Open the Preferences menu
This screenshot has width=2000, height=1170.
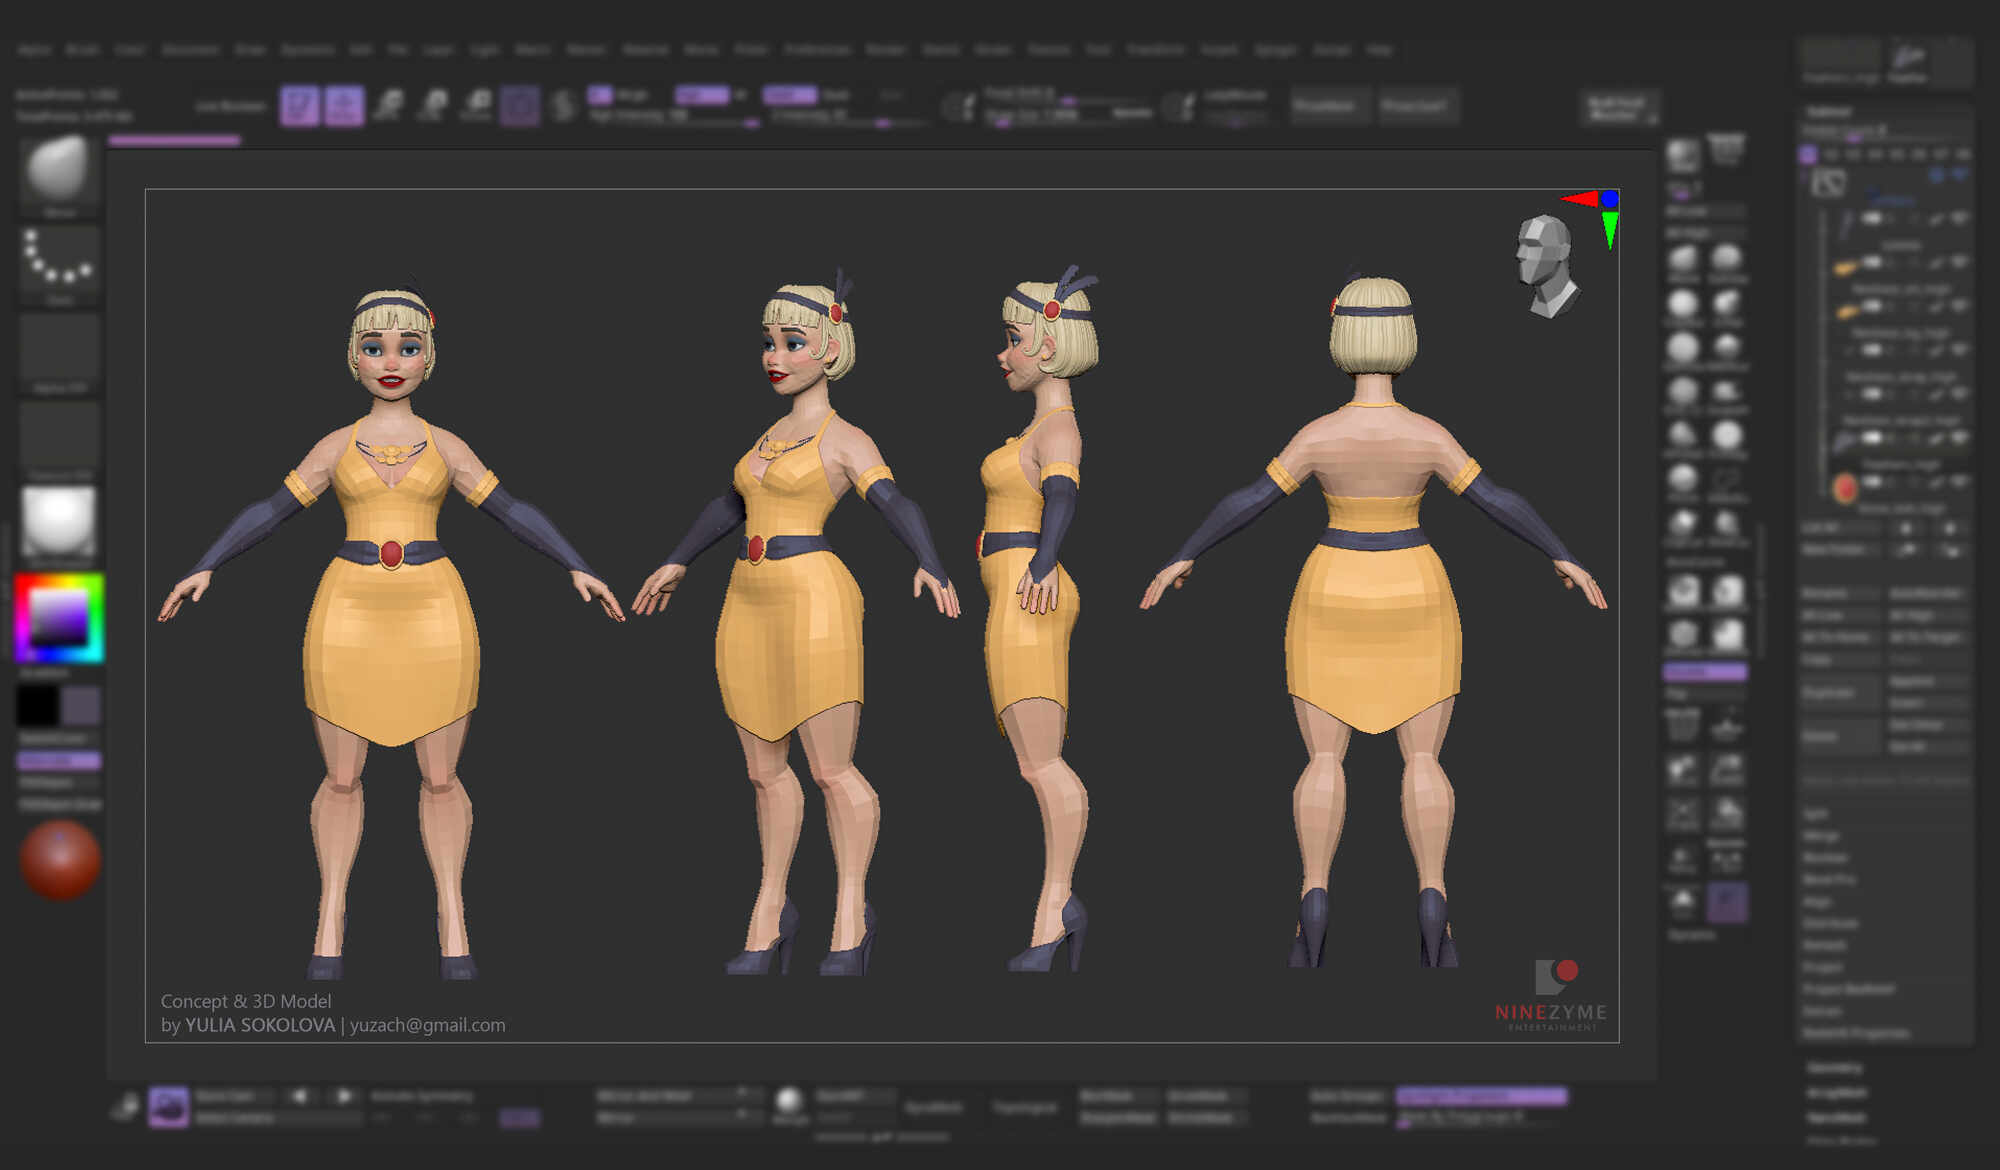click(x=816, y=49)
